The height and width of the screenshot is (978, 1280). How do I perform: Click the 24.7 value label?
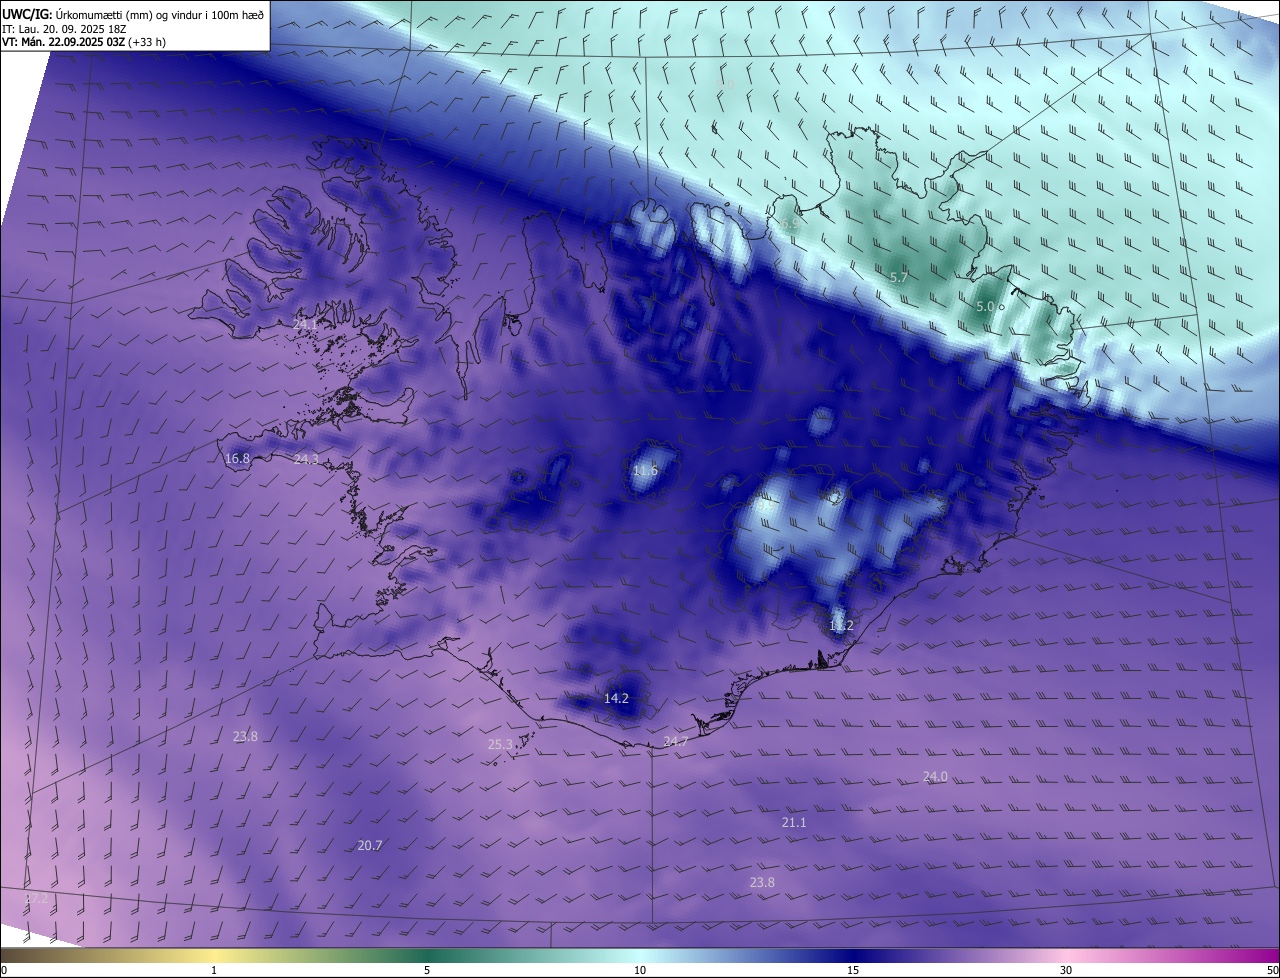[x=675, y=741]
